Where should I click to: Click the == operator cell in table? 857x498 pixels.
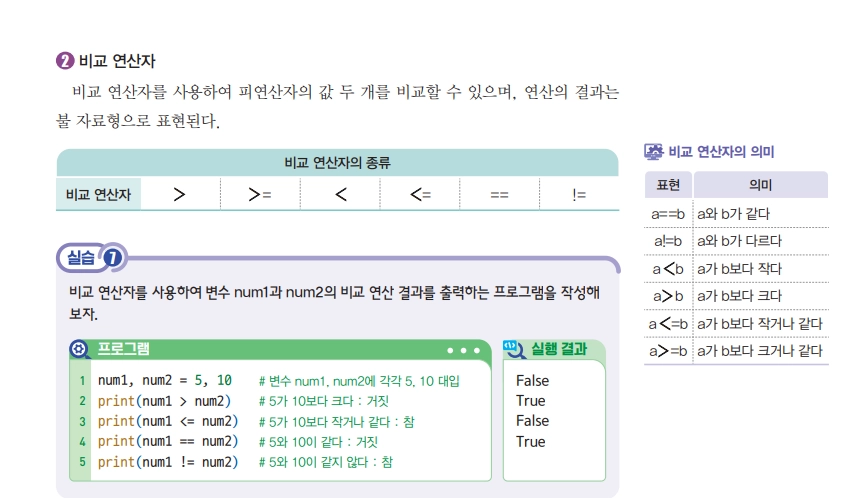[x=500, y=194]
